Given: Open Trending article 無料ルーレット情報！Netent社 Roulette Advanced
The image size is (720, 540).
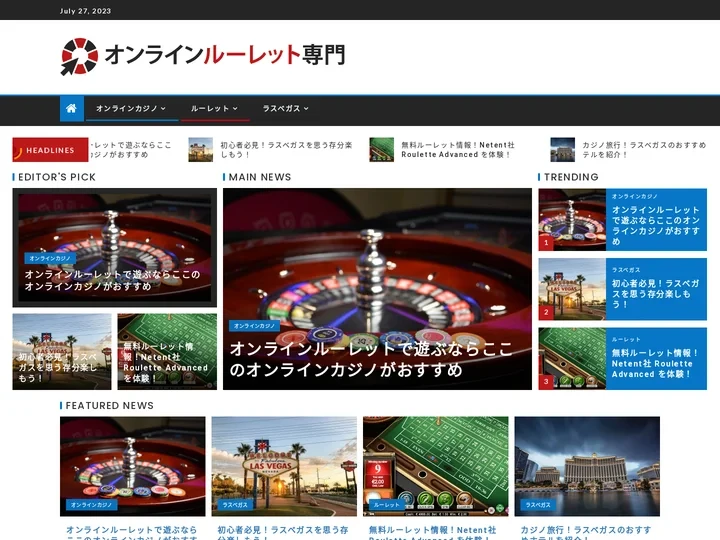Looking at the screenshot, I should pyautogui.click(x=656, y=364).
